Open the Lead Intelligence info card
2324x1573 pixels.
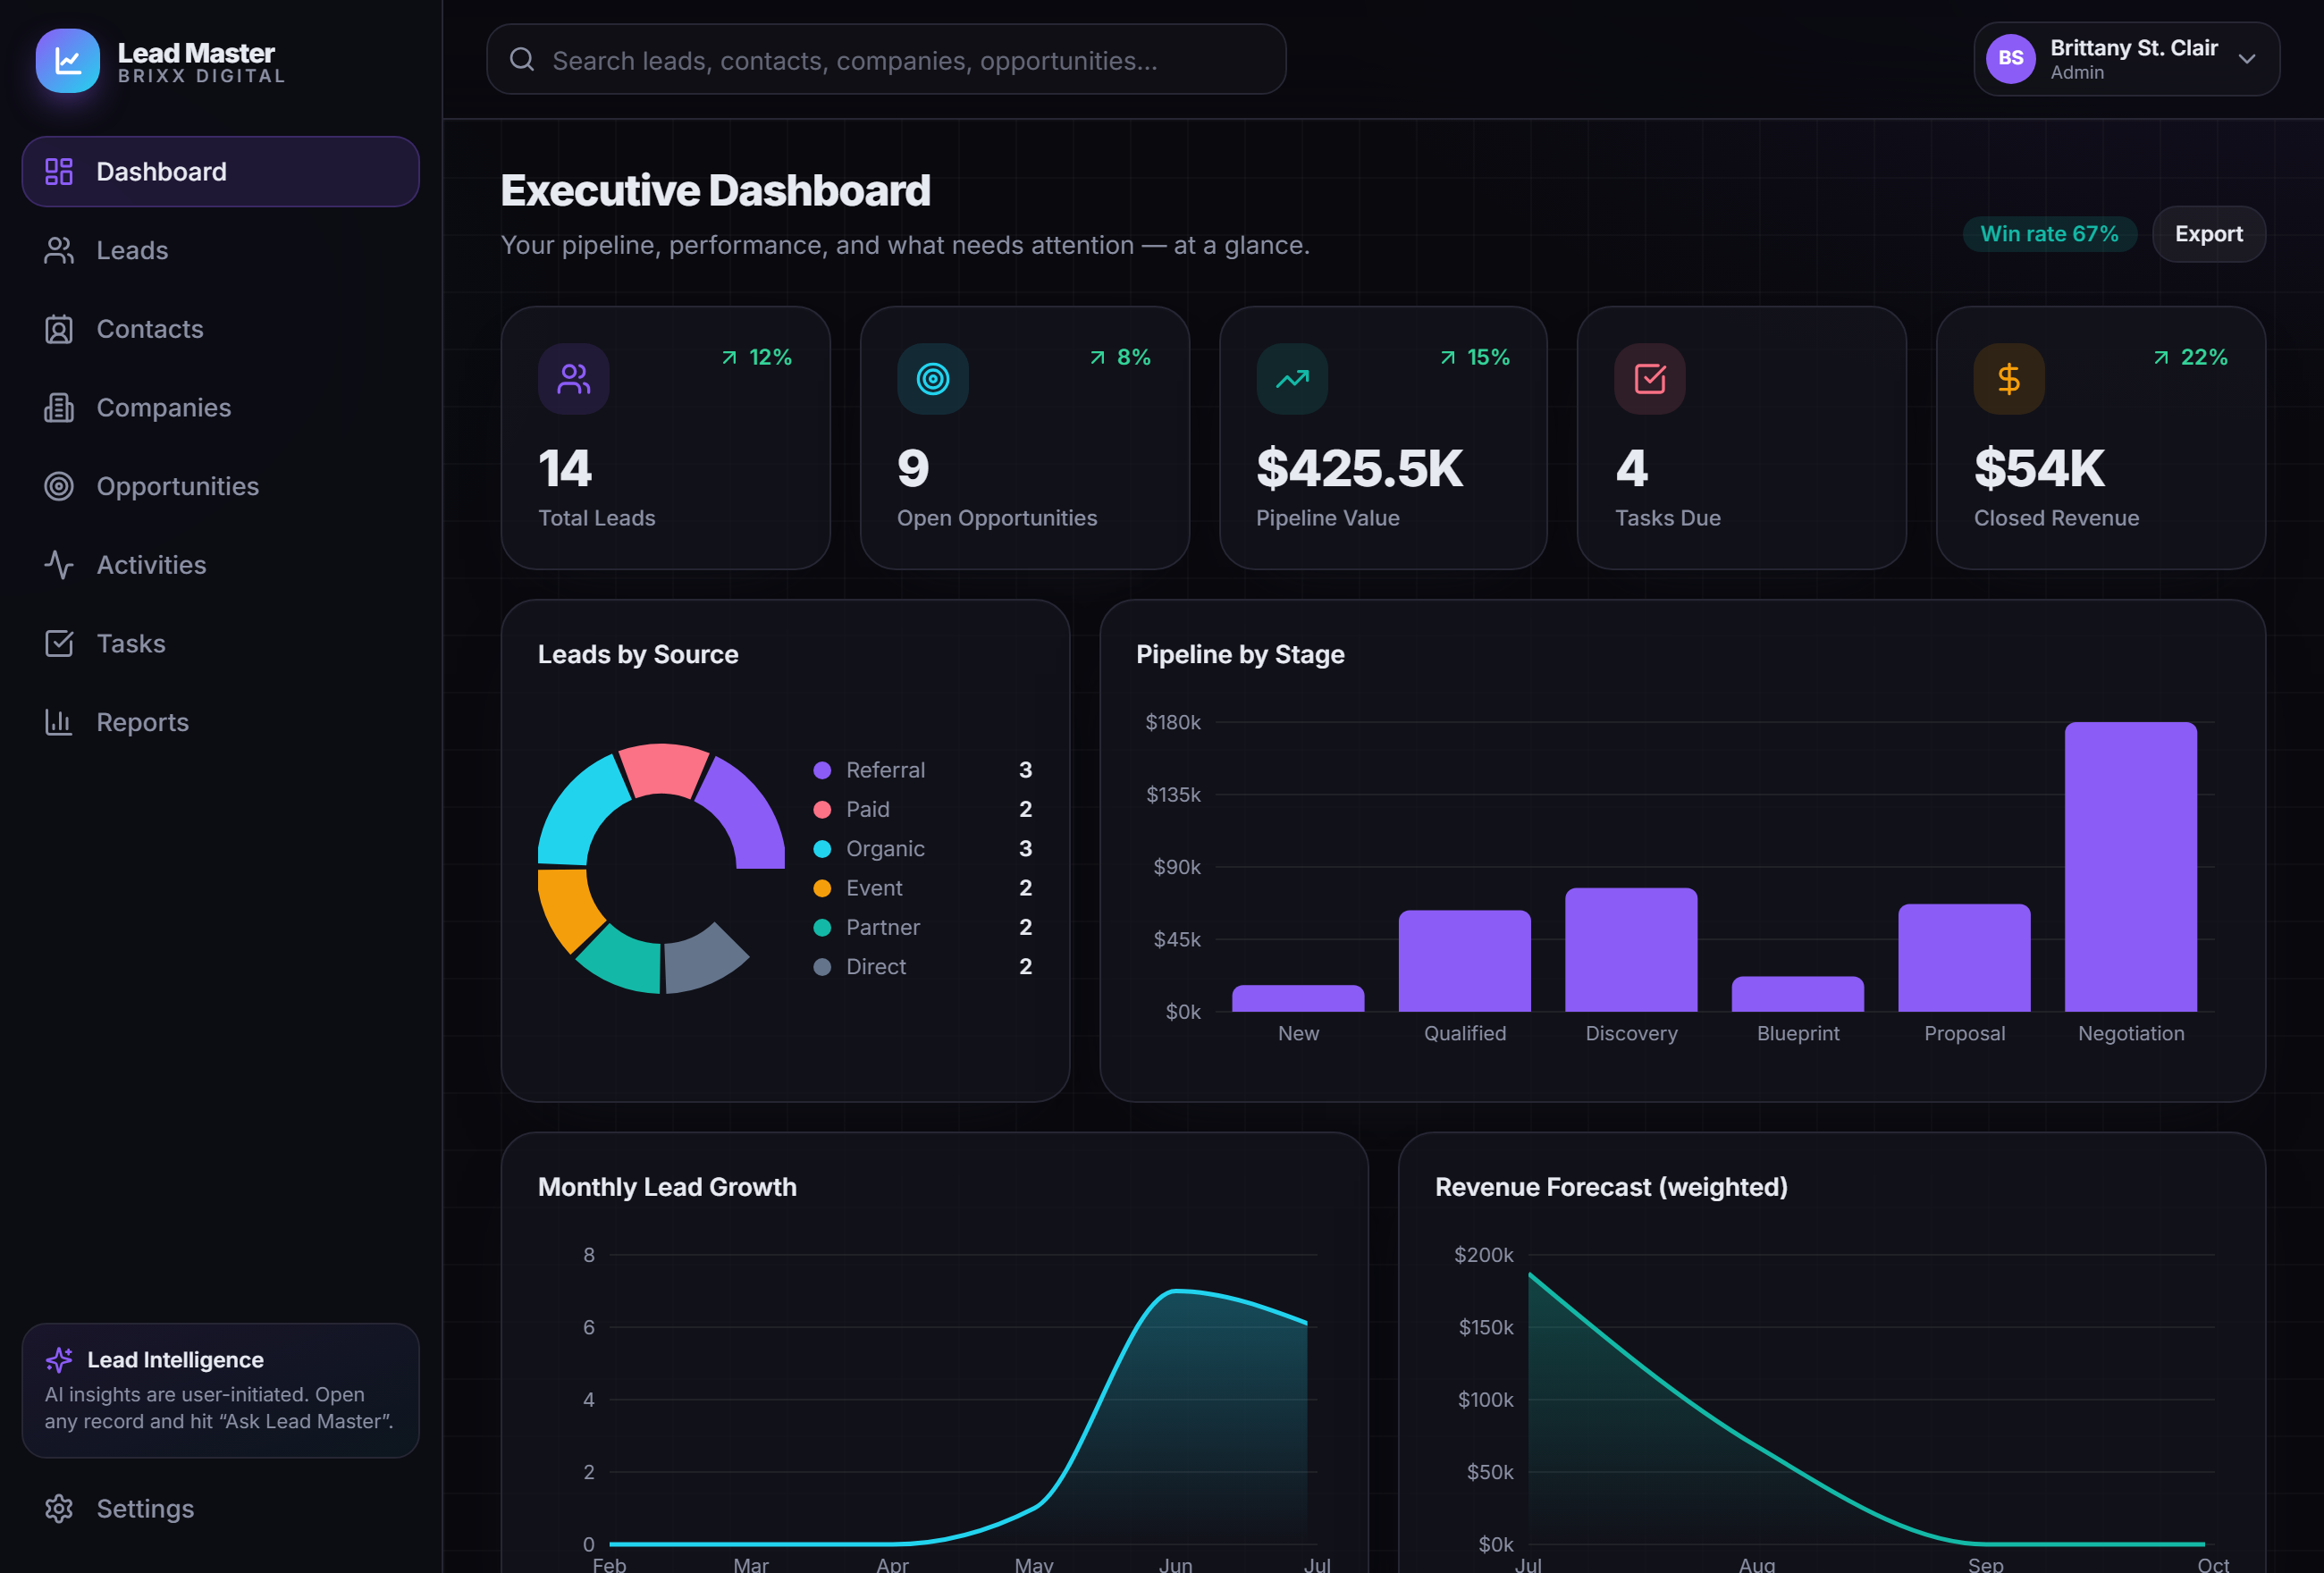(x=220, y=1390)
